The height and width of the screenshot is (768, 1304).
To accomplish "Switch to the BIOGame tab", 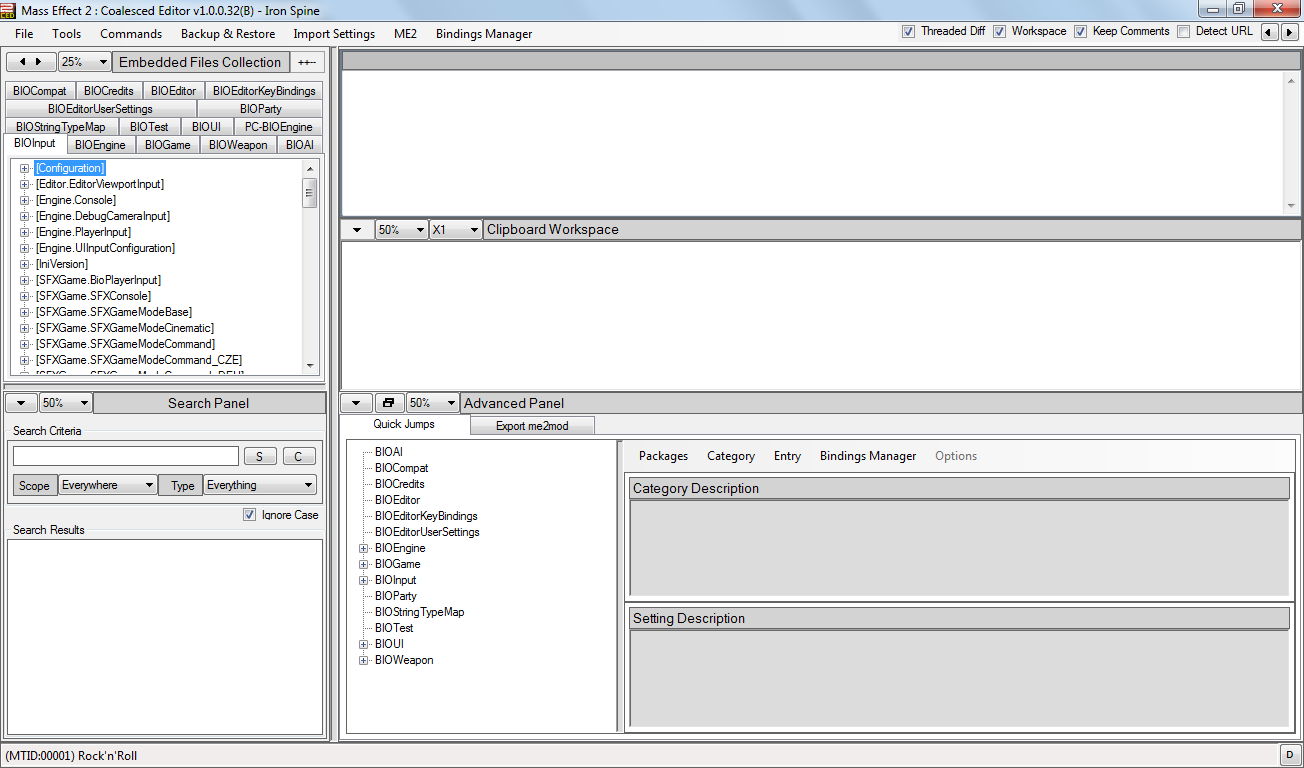I will 167,145.
